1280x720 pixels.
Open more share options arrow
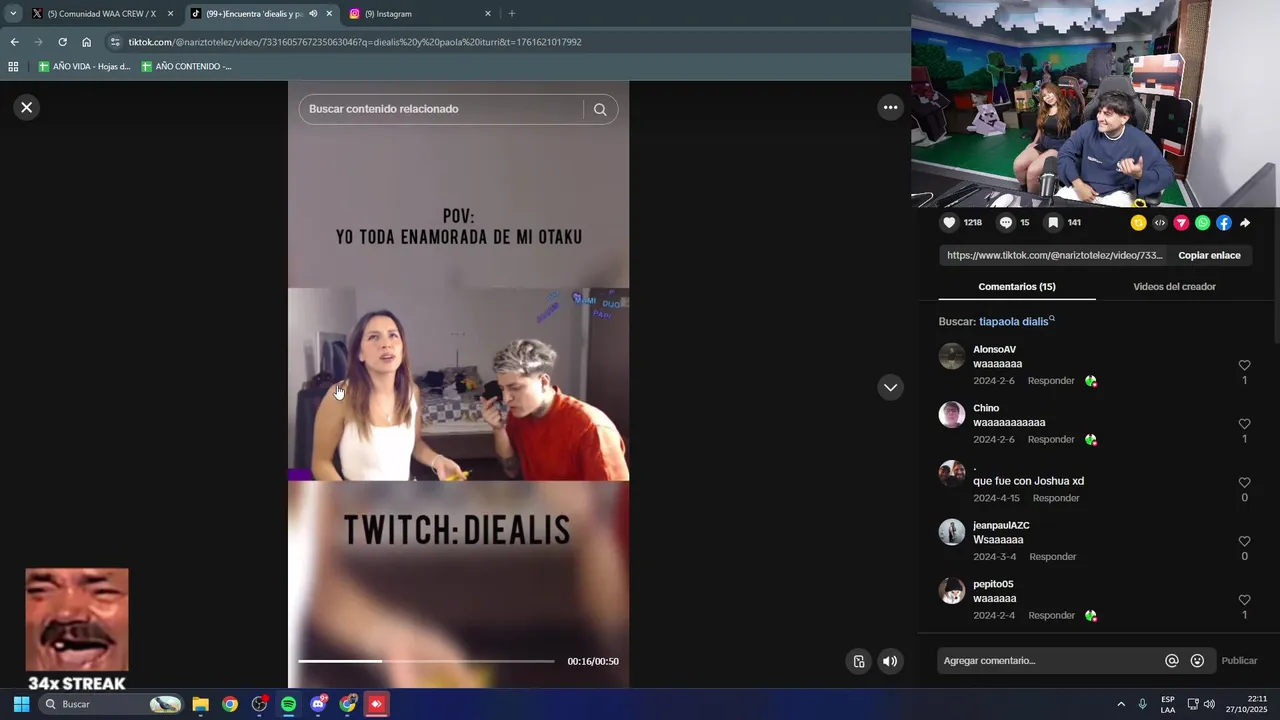point(1245,223)
